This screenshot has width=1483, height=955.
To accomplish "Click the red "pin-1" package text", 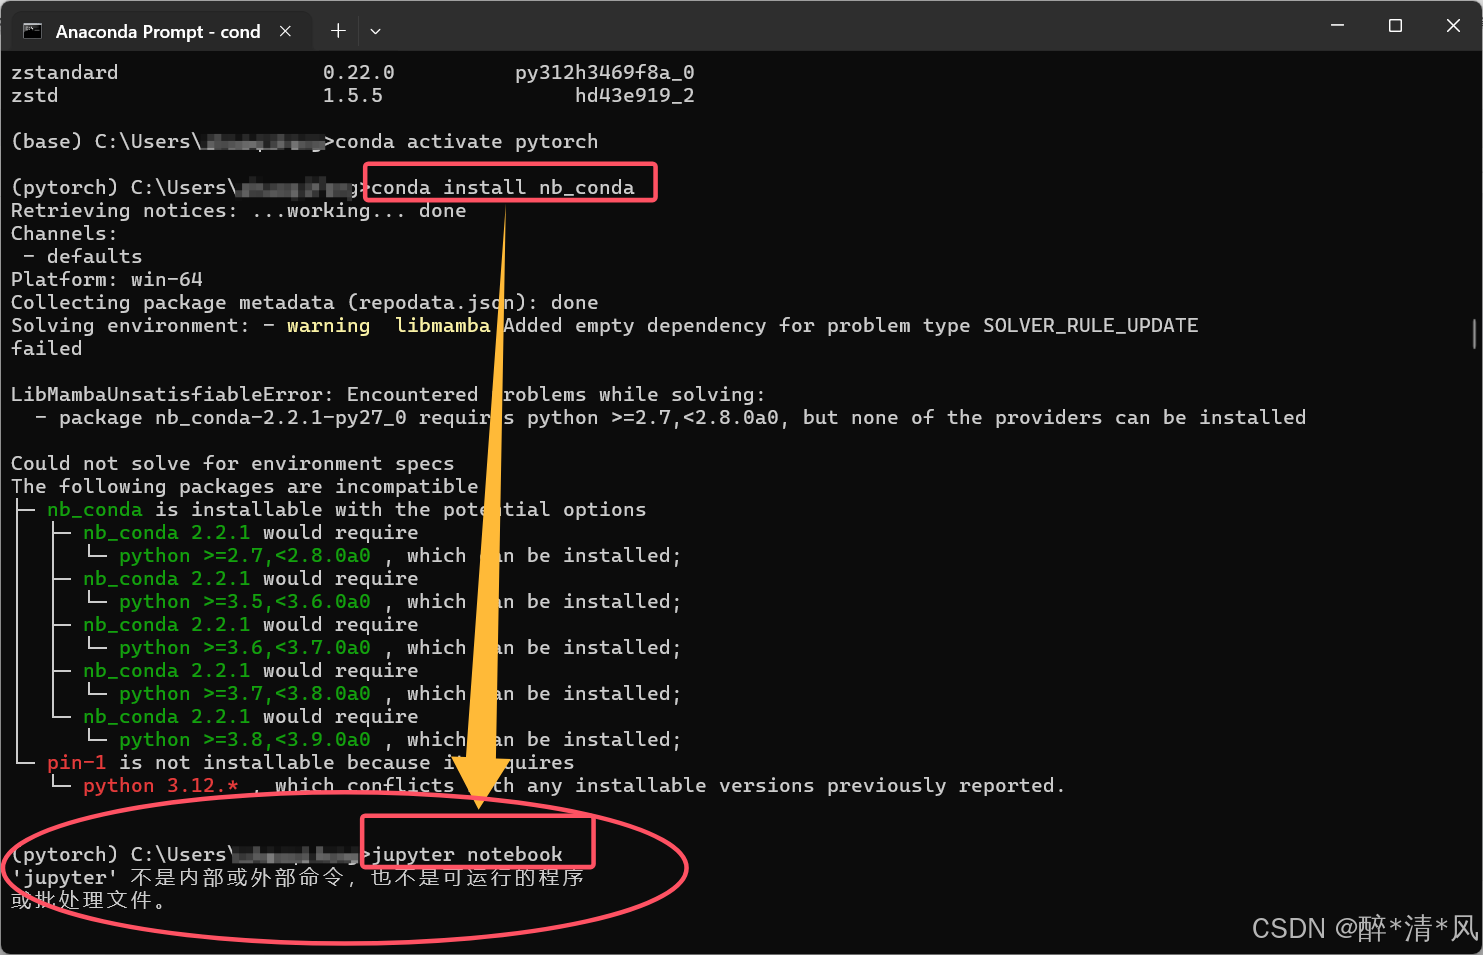I will [x=76, y=762].
